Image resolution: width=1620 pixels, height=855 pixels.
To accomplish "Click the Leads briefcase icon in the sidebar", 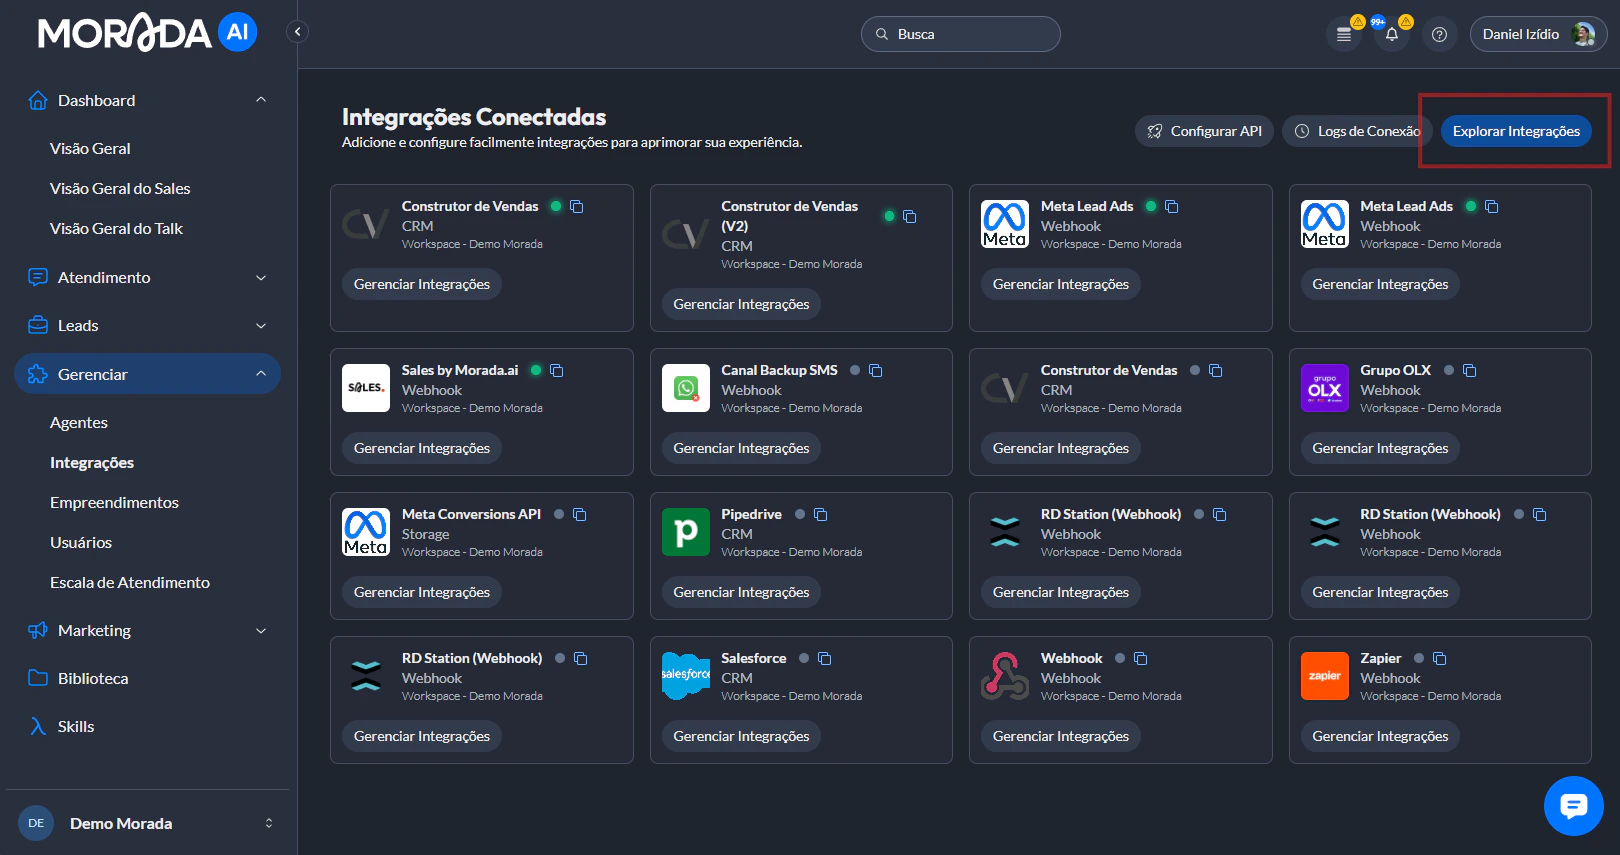I will pos(38,325).
